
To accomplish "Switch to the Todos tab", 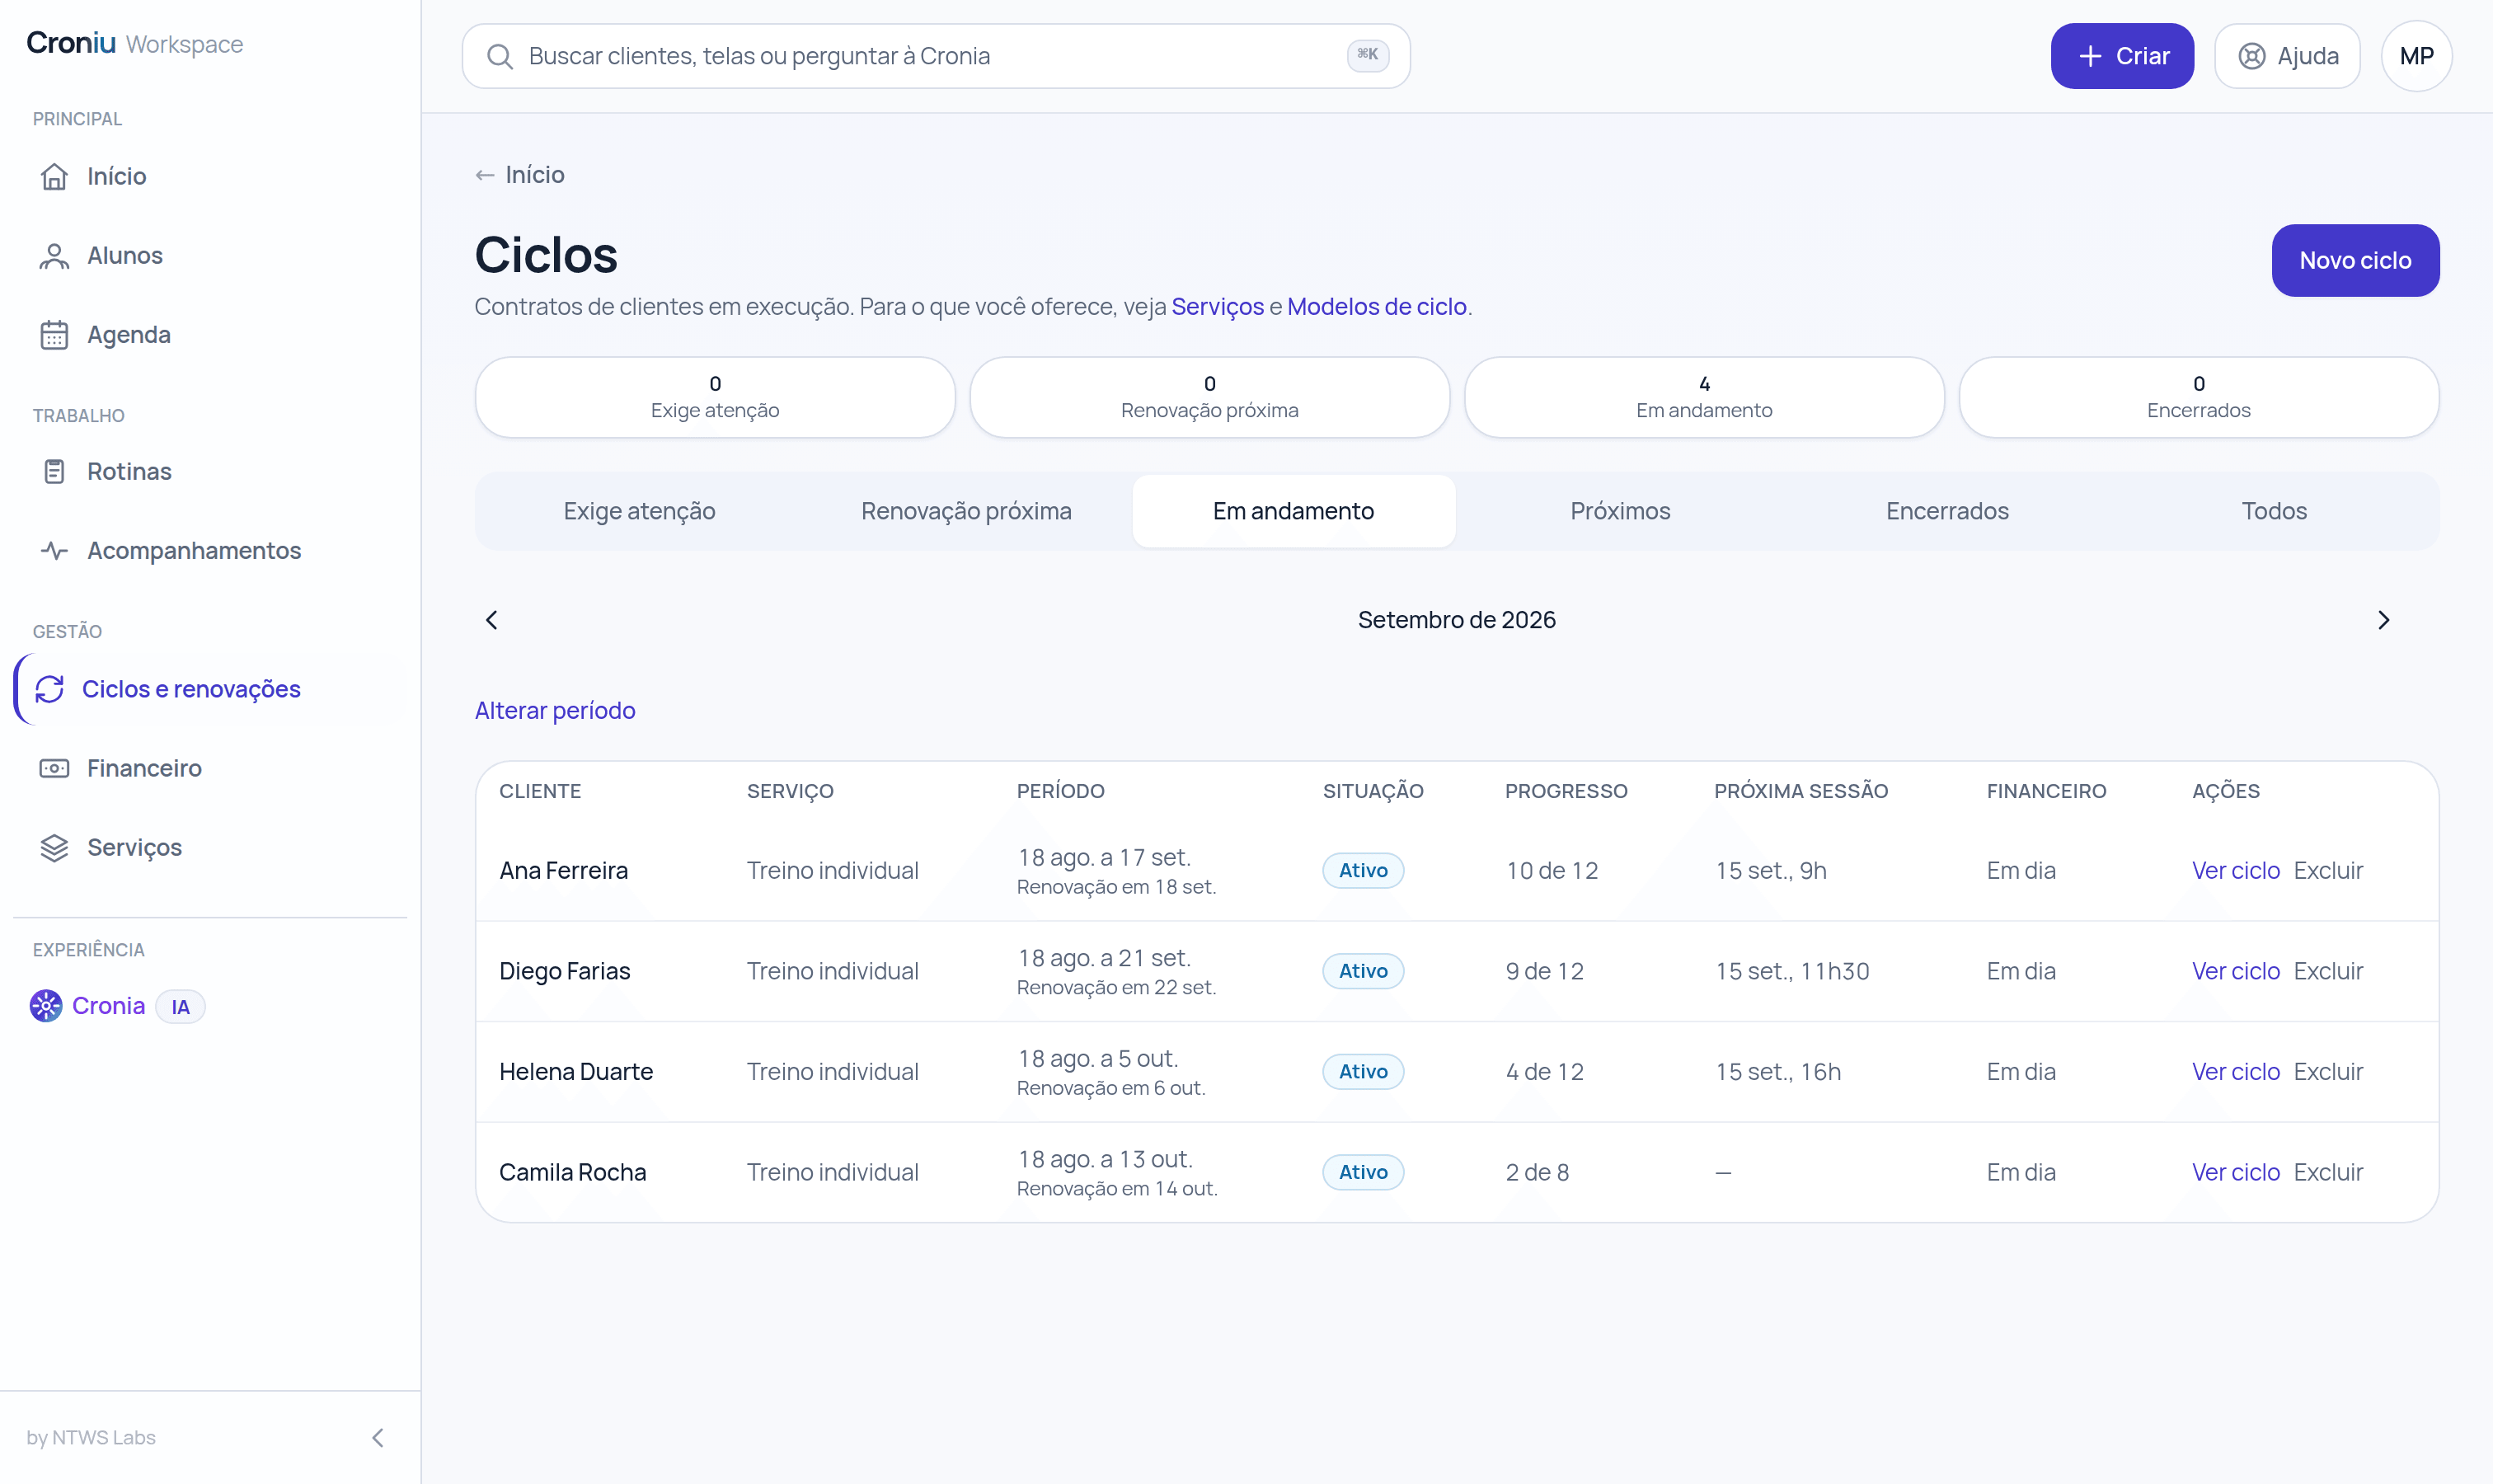I will coord(2274,511).
